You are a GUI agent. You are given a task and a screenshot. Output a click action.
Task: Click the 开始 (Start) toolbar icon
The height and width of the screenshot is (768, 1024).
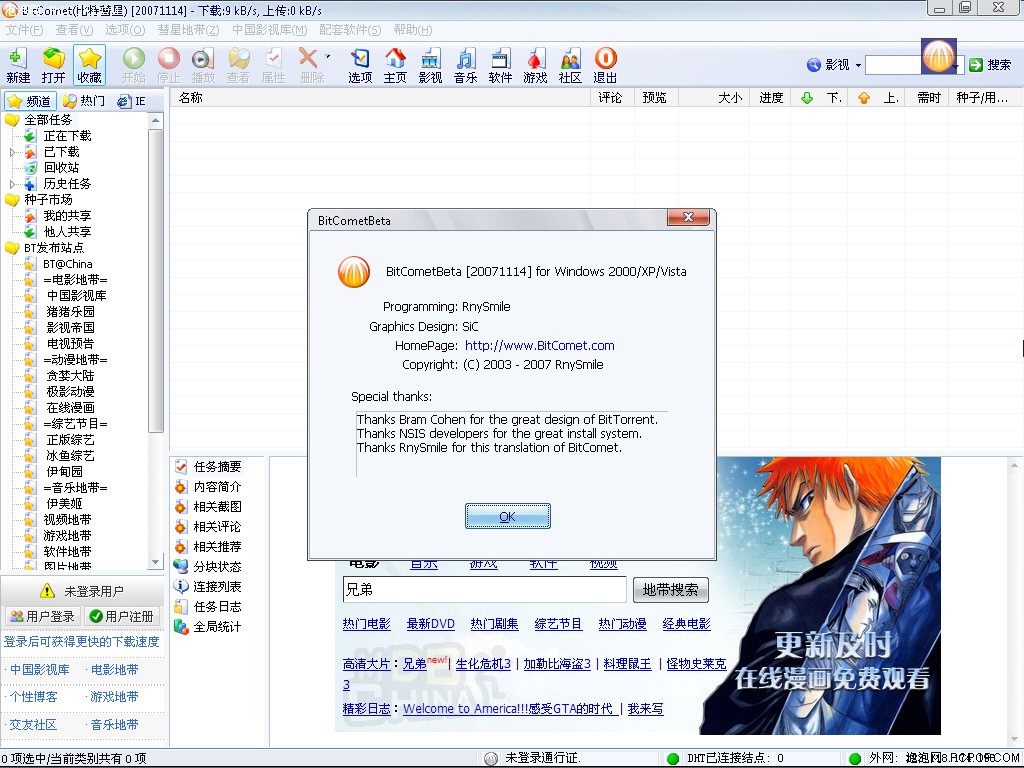pyautogui.click(x=133, y=65)
